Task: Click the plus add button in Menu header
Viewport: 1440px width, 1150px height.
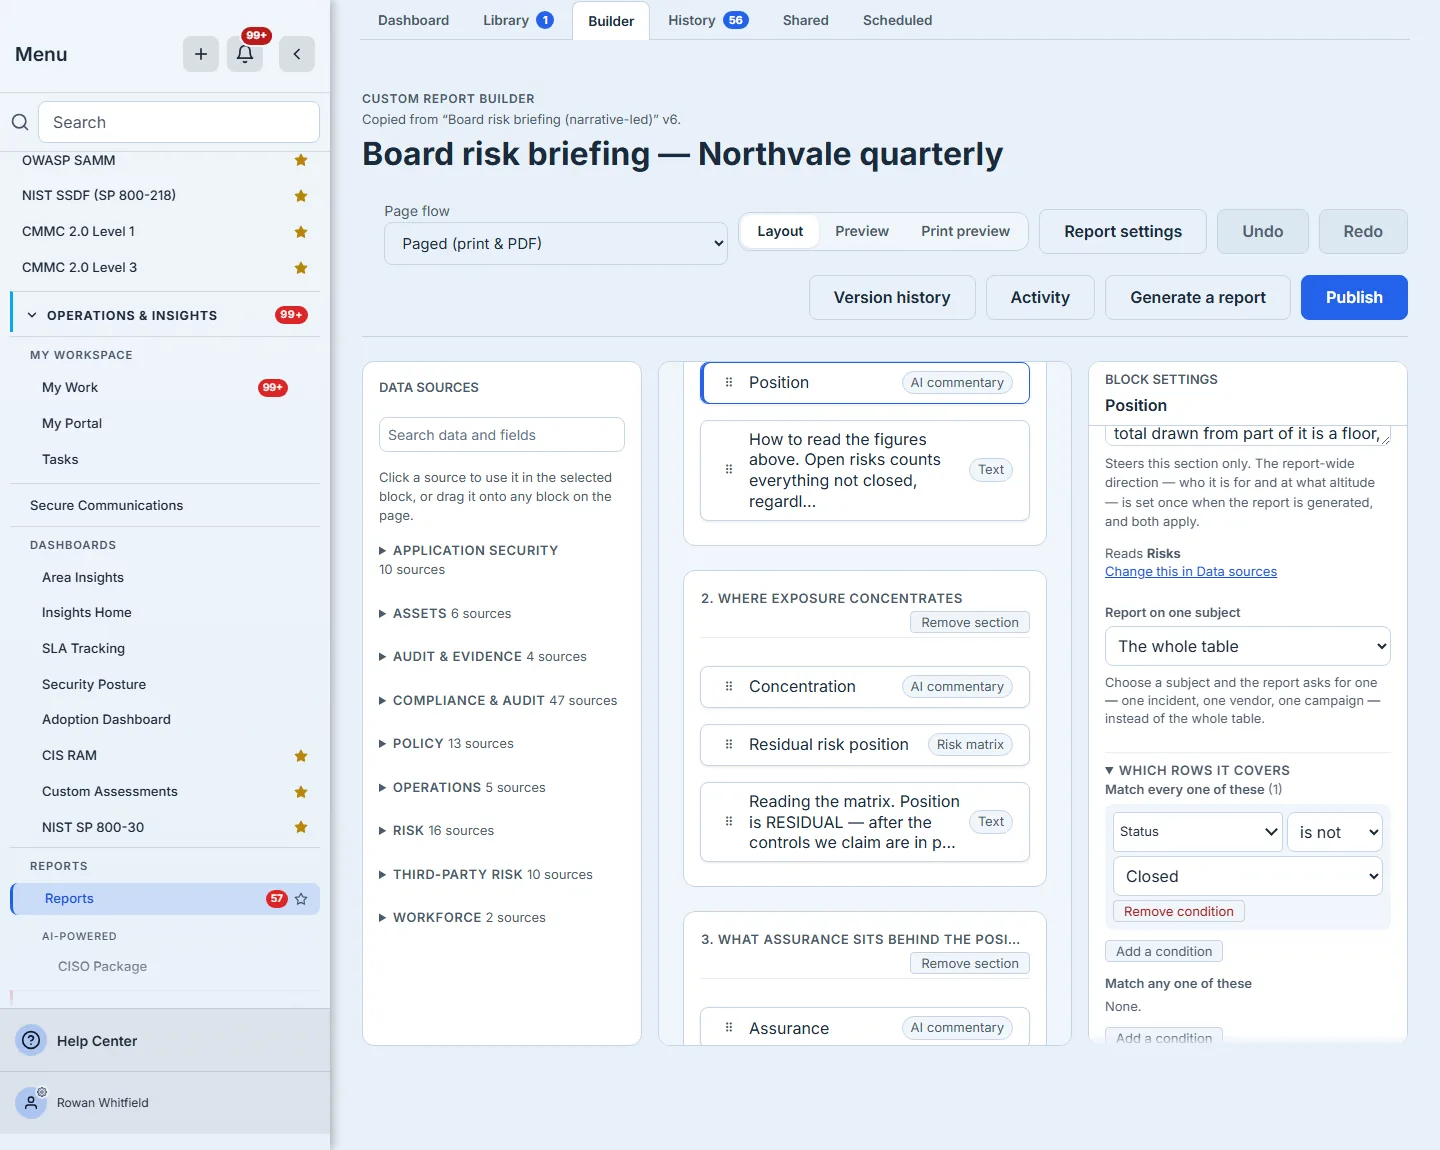Action: tap(201, 54)
